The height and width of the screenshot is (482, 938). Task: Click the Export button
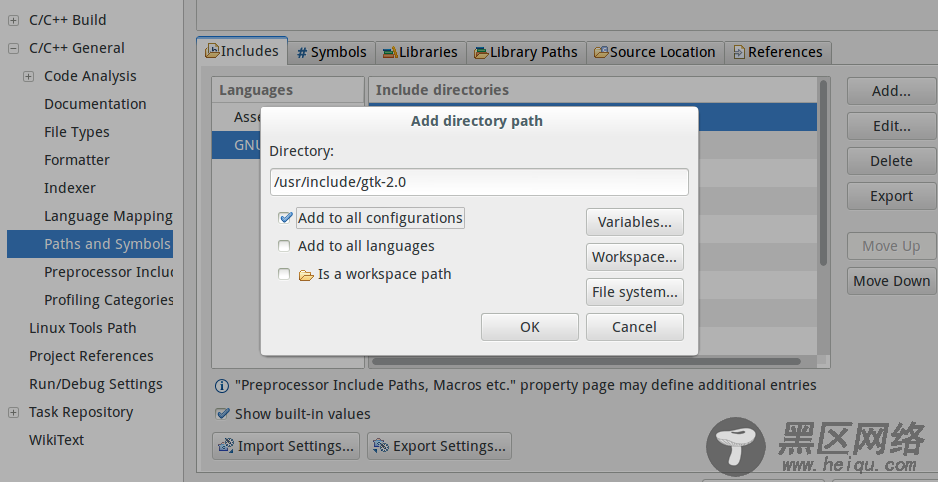891,196
